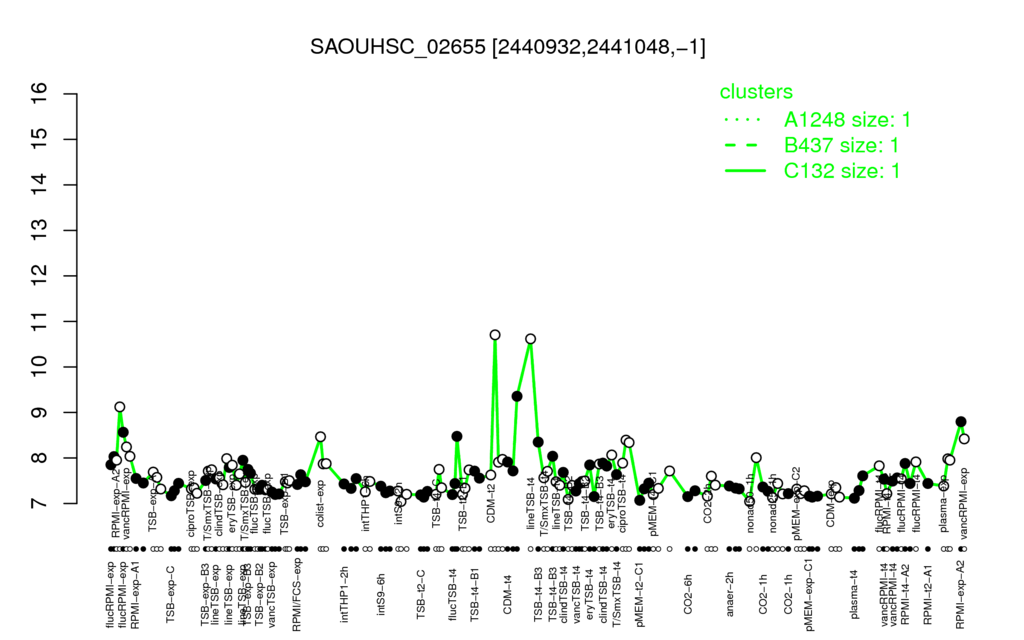Screen dimensions: 1024x640
Task: Click the 'colist-exp' axis label
Action: tap(321, 504)
